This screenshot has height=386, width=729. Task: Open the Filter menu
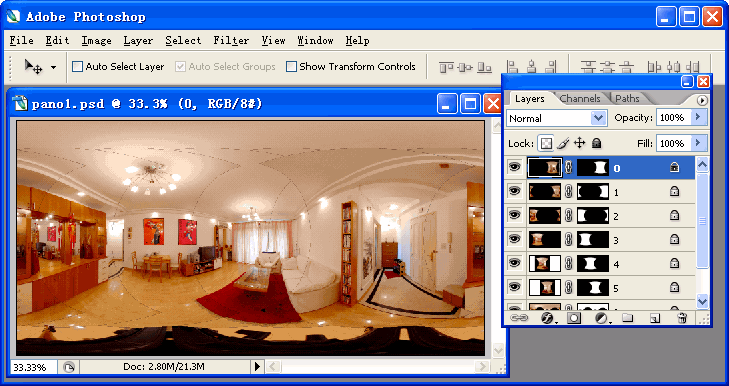click(231, 41)
